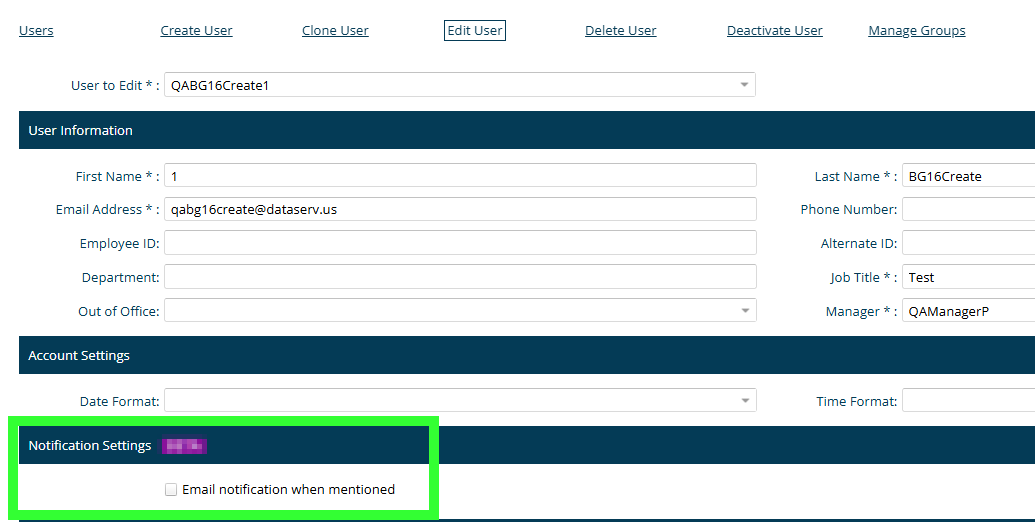Expand the User to Edit dropdown
1035x522 pixels.
click(x=460, y=85)
